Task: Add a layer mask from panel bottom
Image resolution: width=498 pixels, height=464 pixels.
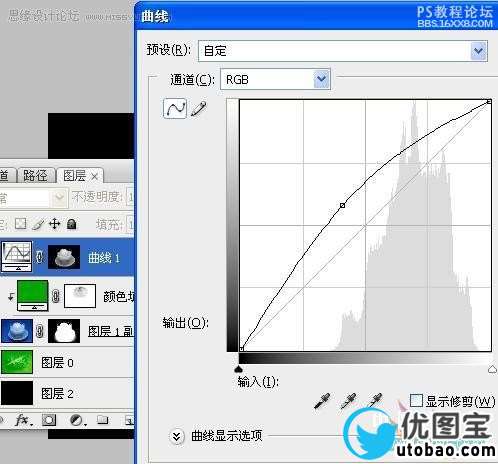Action: click(49, 420)
